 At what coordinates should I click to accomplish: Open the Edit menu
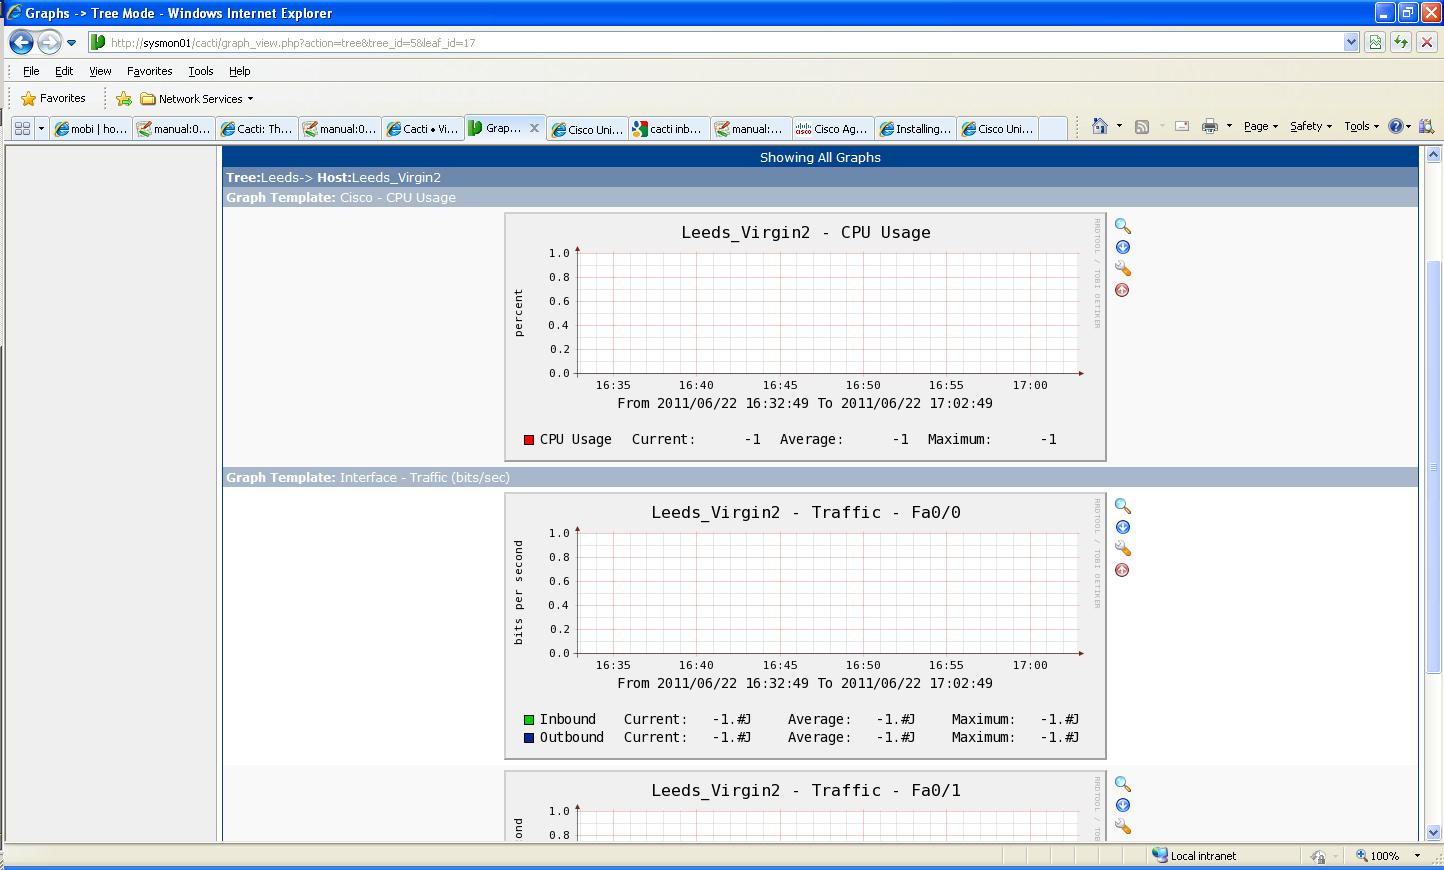[x=64, y=71]
